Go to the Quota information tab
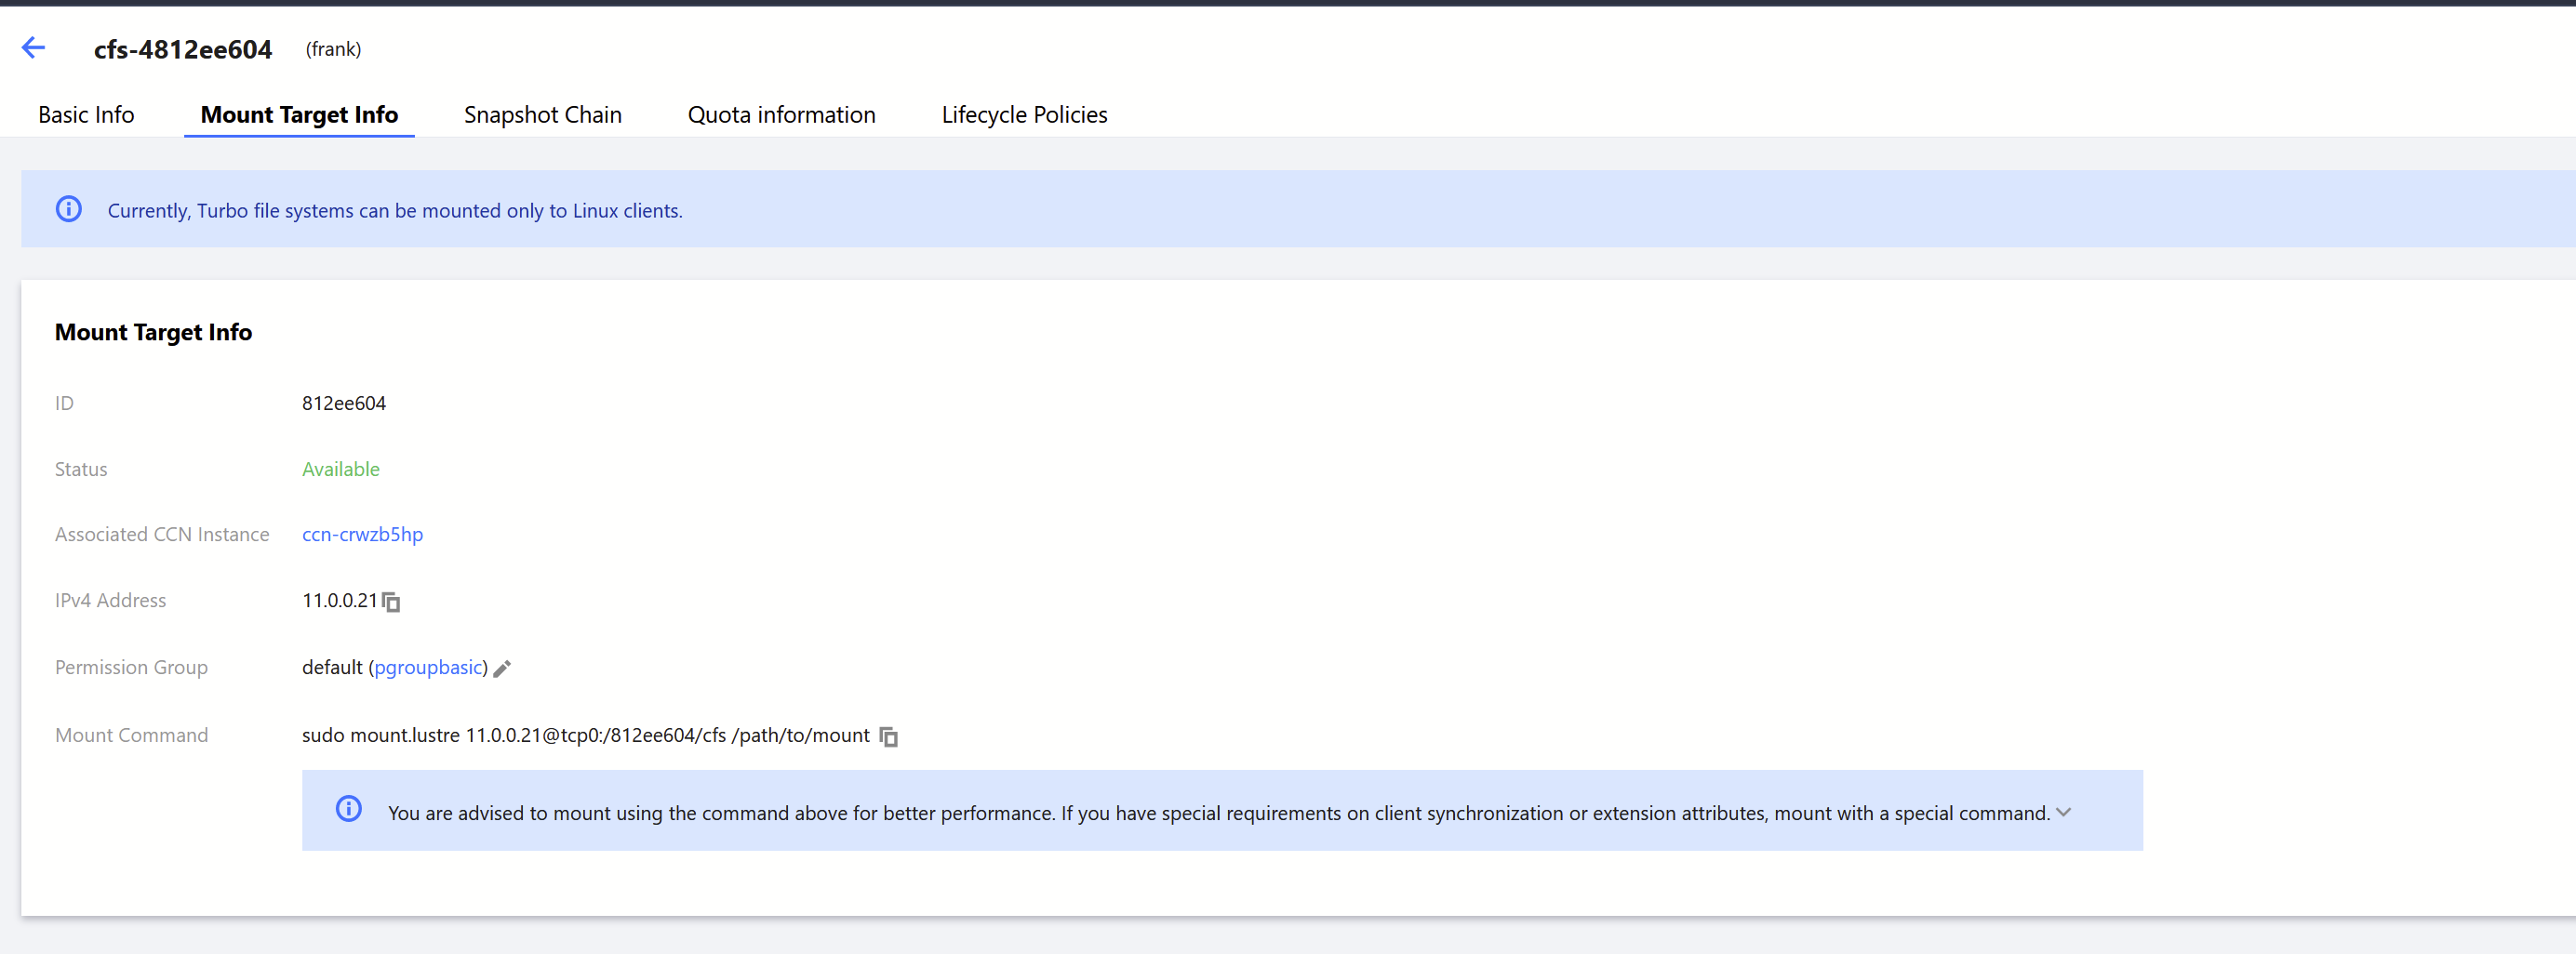This screenshot has width=2576, height=954. coord(781,115)
